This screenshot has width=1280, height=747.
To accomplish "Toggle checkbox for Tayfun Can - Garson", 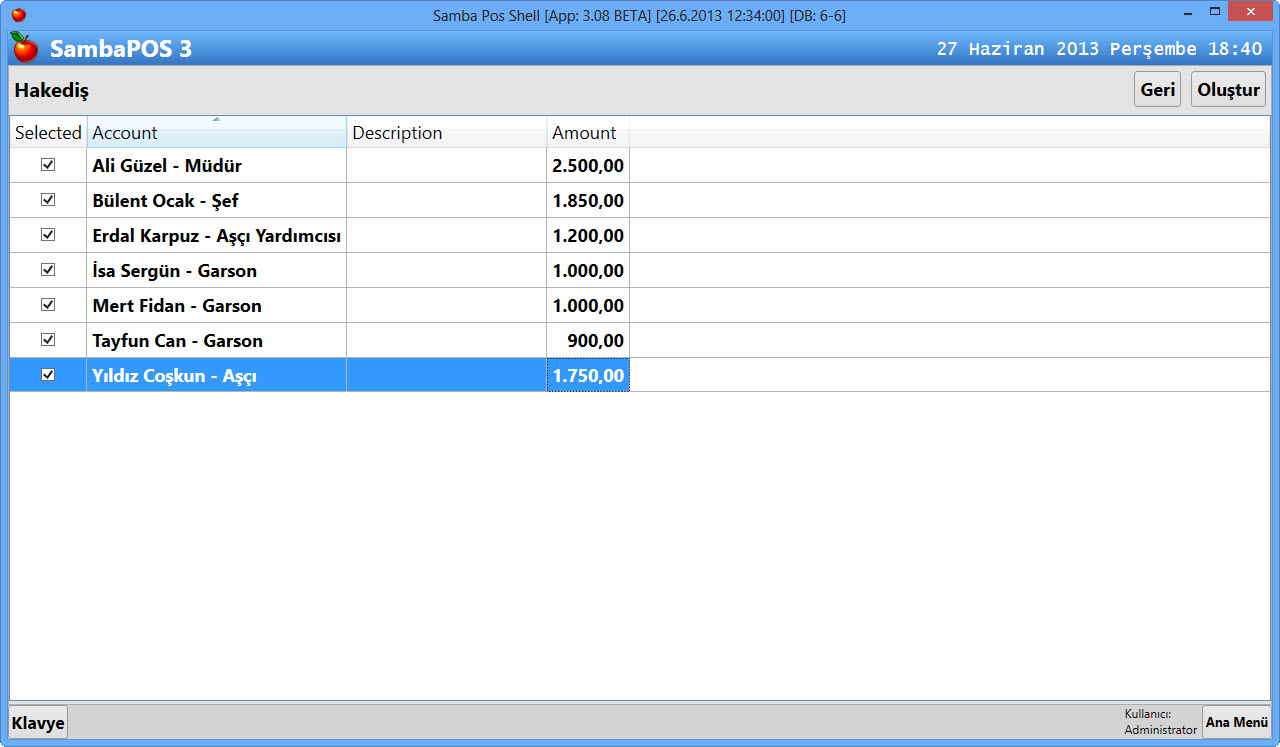I will point(48,340).
